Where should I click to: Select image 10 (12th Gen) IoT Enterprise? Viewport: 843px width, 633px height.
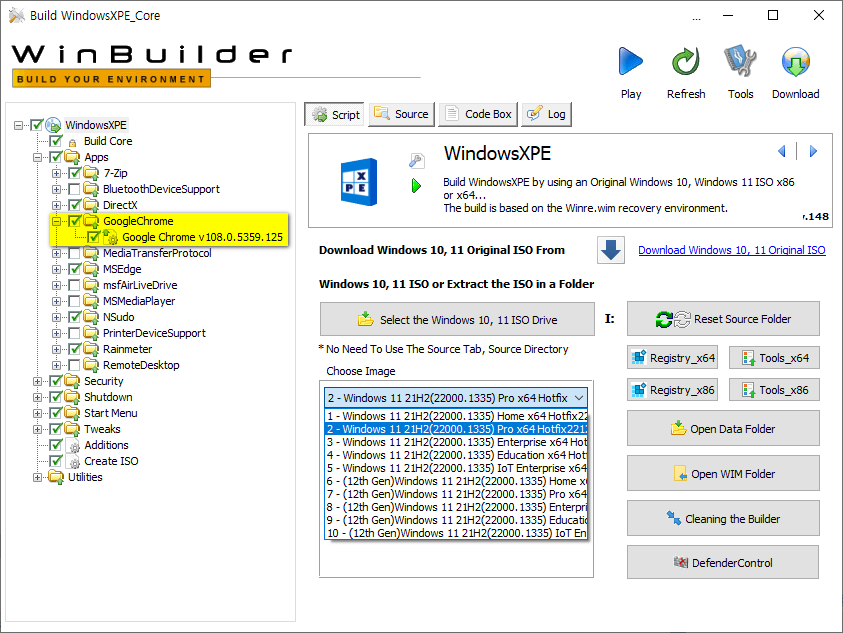456,533
